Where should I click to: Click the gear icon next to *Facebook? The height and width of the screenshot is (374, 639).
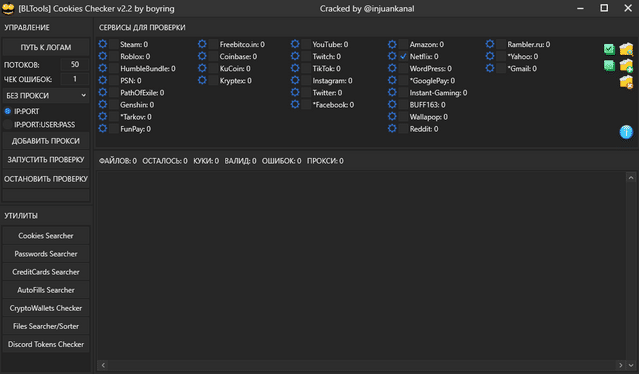tap(295, 104)
